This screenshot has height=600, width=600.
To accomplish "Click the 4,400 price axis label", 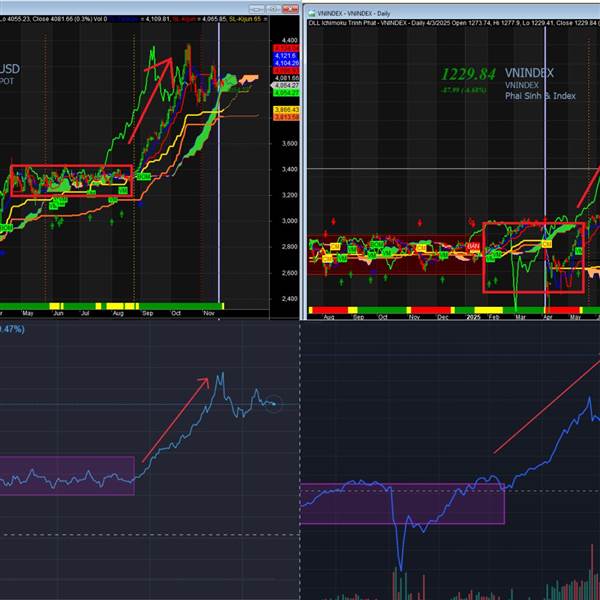I will (289, 40).
